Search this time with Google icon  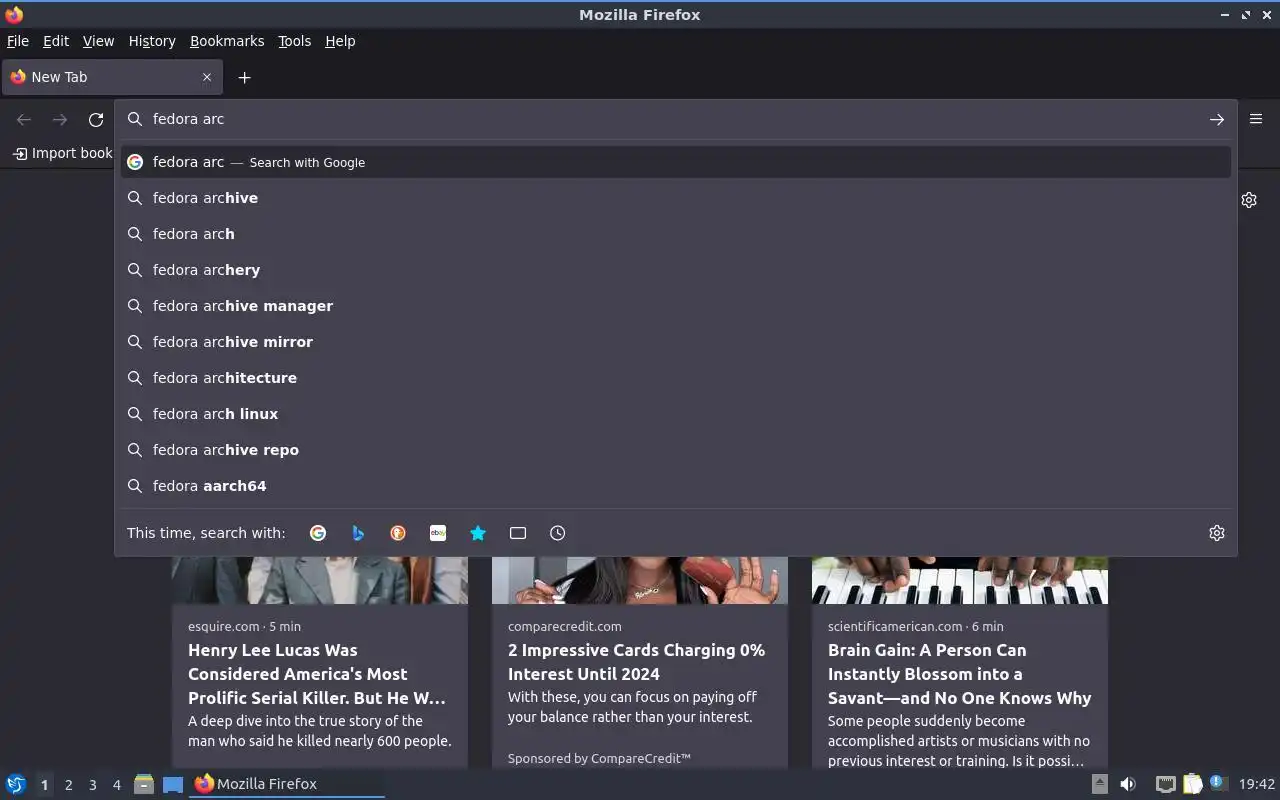coord(318,533)
